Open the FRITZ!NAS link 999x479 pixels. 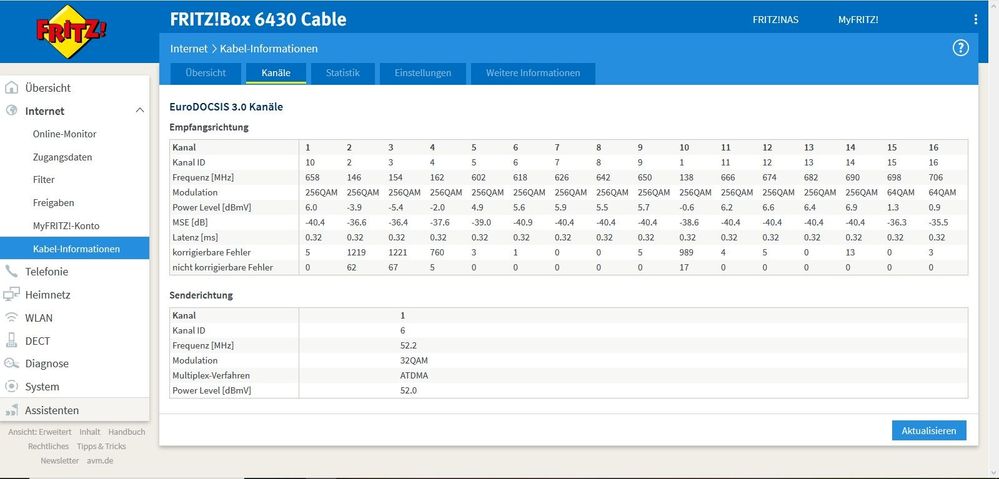coord(775,20)
